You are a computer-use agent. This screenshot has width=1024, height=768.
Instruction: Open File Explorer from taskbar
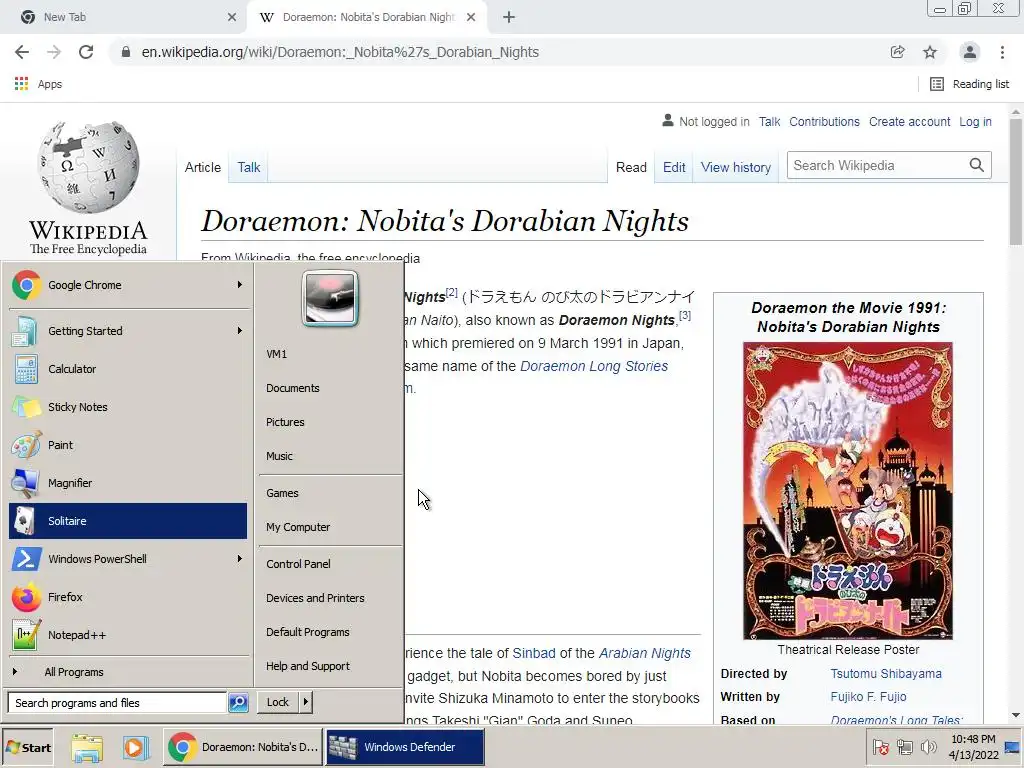pyautogui.click(x=88, y=747)
